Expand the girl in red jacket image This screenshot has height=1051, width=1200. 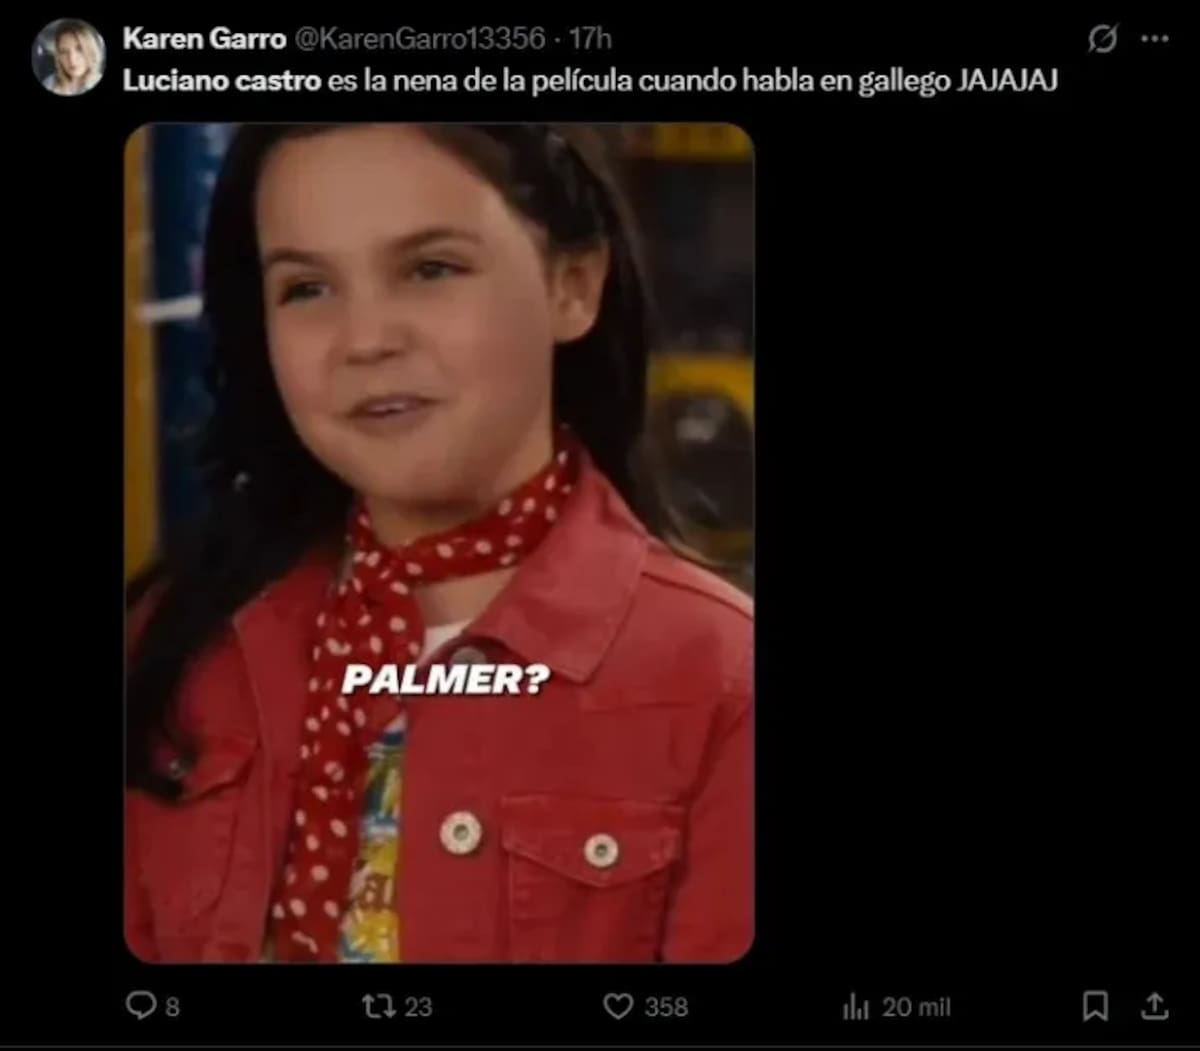pos(439,543)
